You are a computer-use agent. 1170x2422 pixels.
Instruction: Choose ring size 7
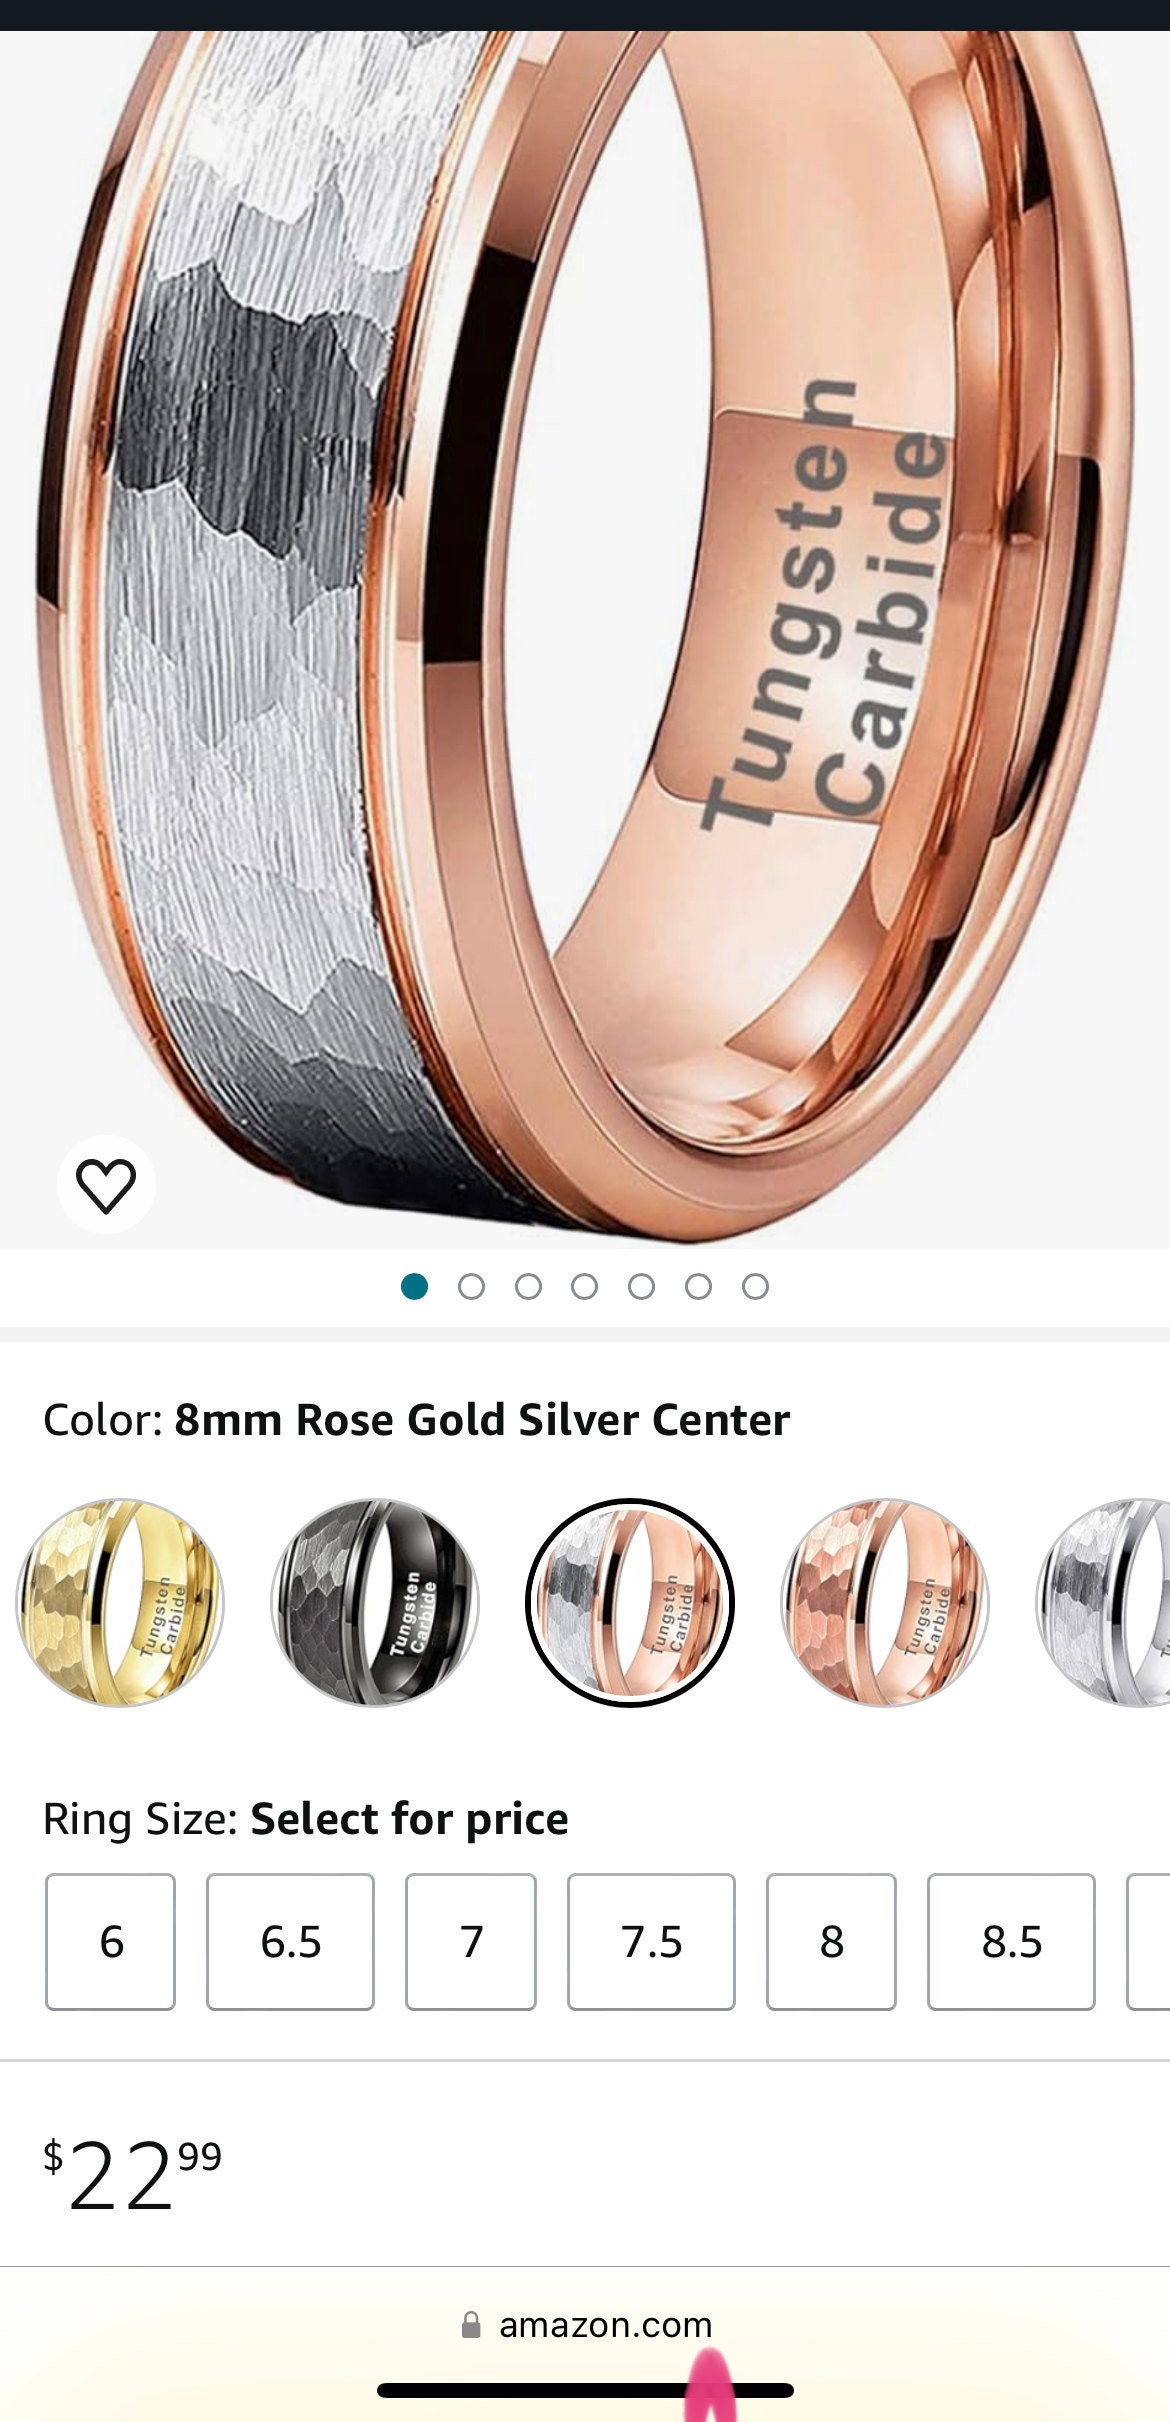[x=471, y=1942]
